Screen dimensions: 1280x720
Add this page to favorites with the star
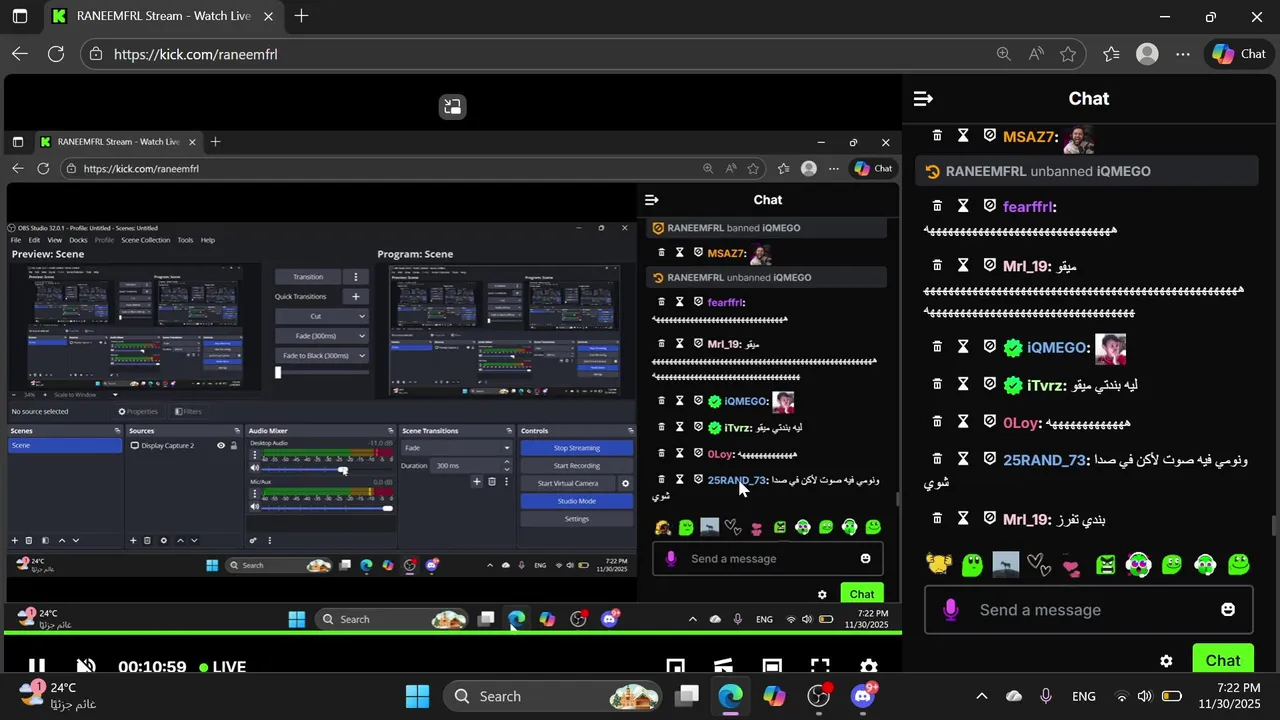(1068, 54)
